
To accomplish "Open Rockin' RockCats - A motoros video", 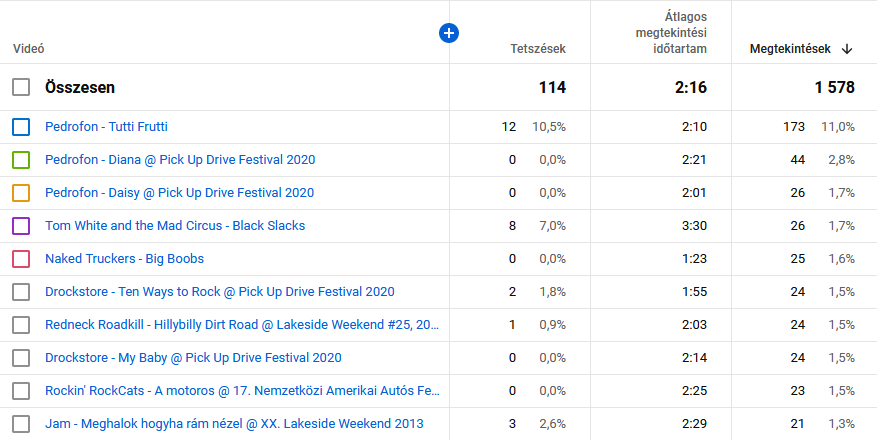I will (242, 391).
